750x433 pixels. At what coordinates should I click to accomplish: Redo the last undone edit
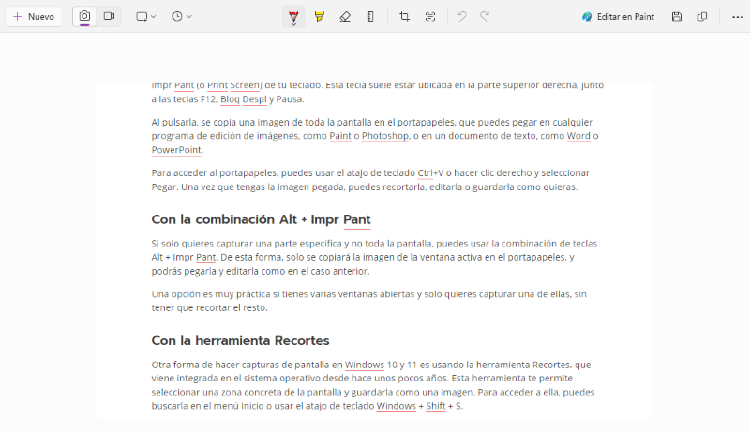pyautogui.click(x=485, y=17)
